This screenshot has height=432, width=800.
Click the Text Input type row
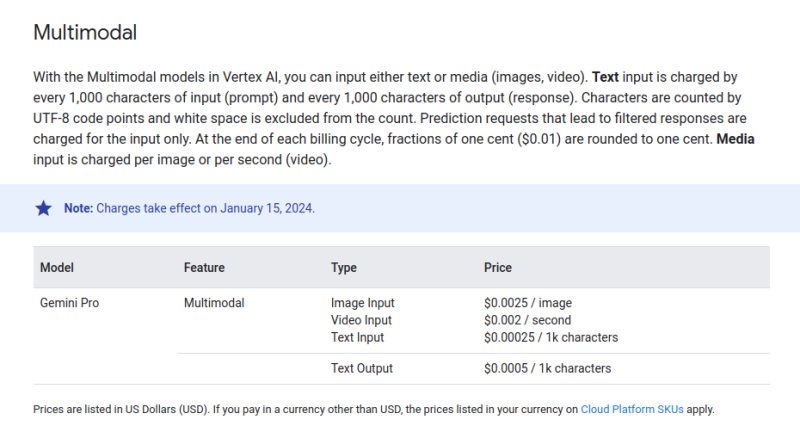click(357, 337)
